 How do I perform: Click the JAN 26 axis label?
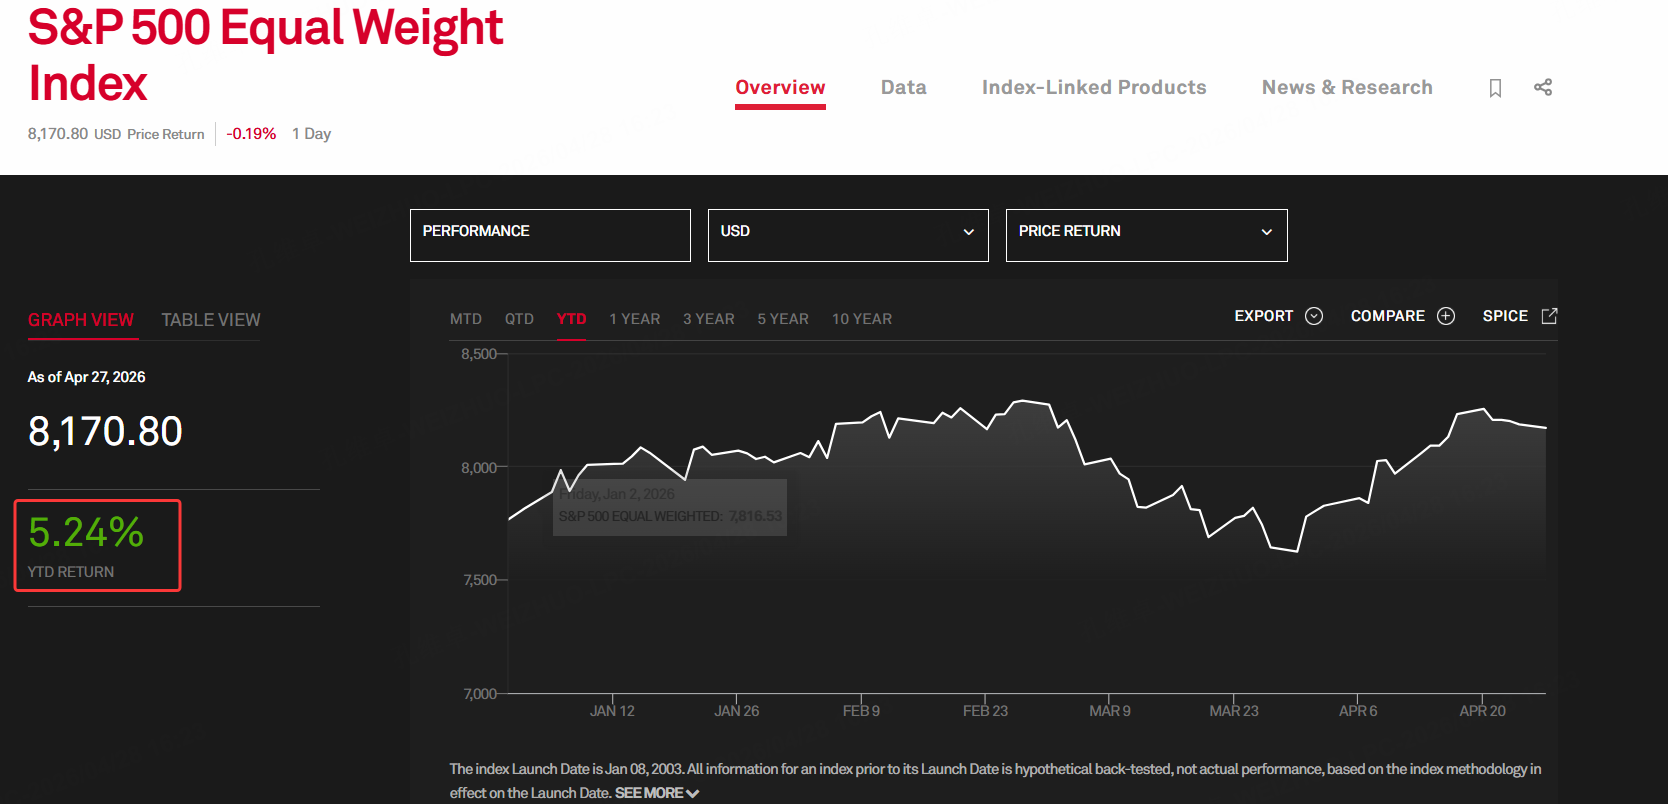[736, 711]
